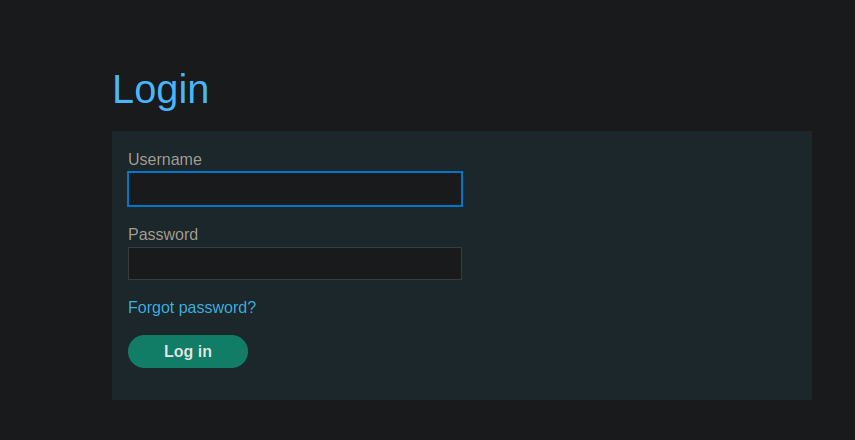Submit the form with Log in
The image size is (855, 440).
click(188, 352)
